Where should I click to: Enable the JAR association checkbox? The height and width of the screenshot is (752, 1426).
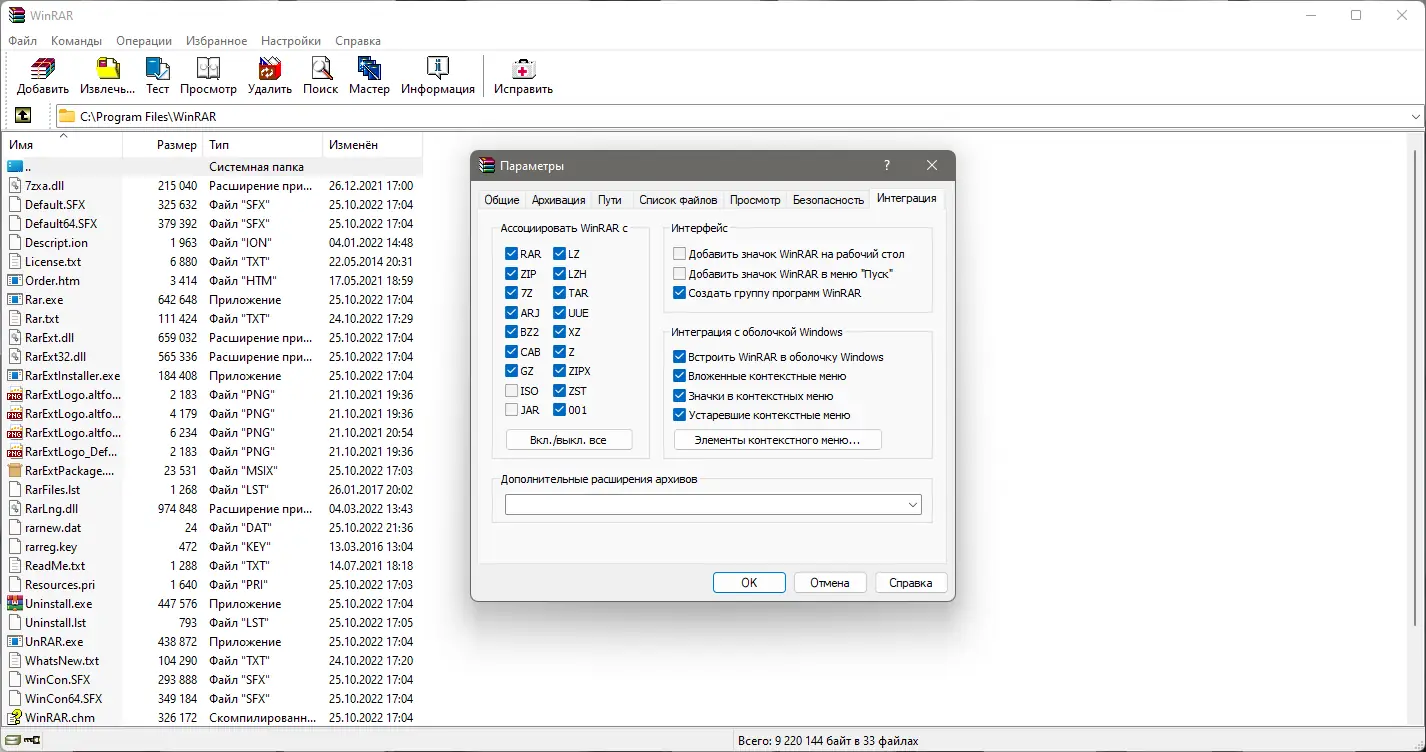[x=511, y=410]
